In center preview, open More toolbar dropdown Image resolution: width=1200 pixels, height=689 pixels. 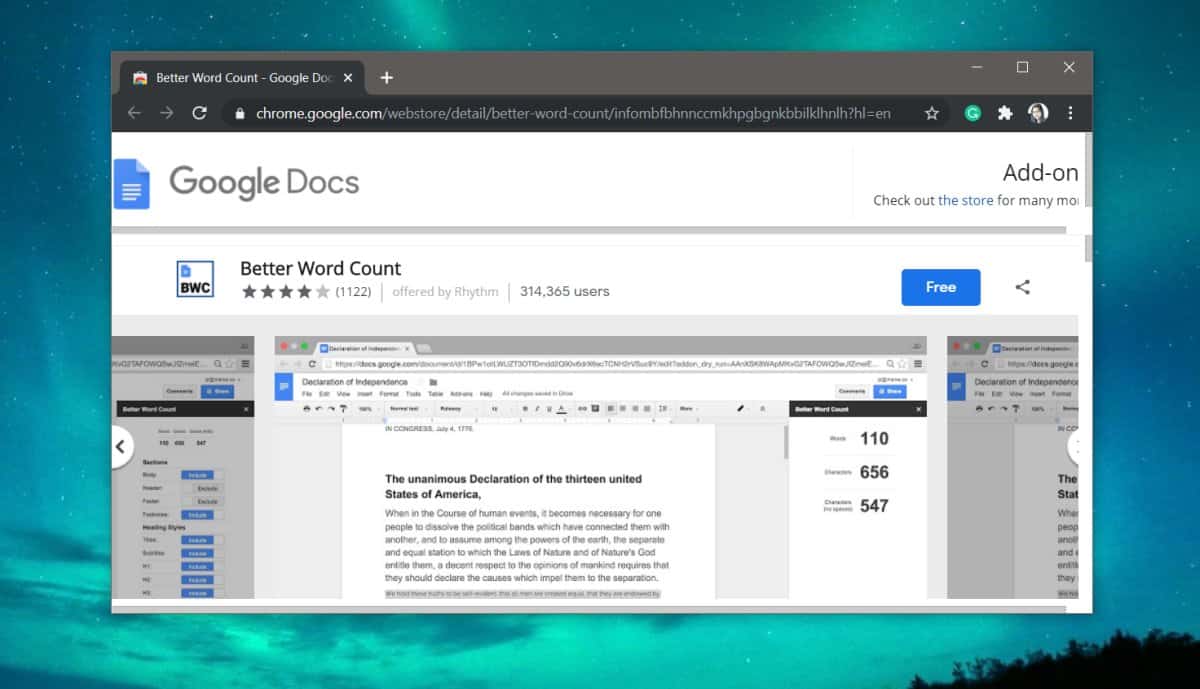click(x=688, y=408)
